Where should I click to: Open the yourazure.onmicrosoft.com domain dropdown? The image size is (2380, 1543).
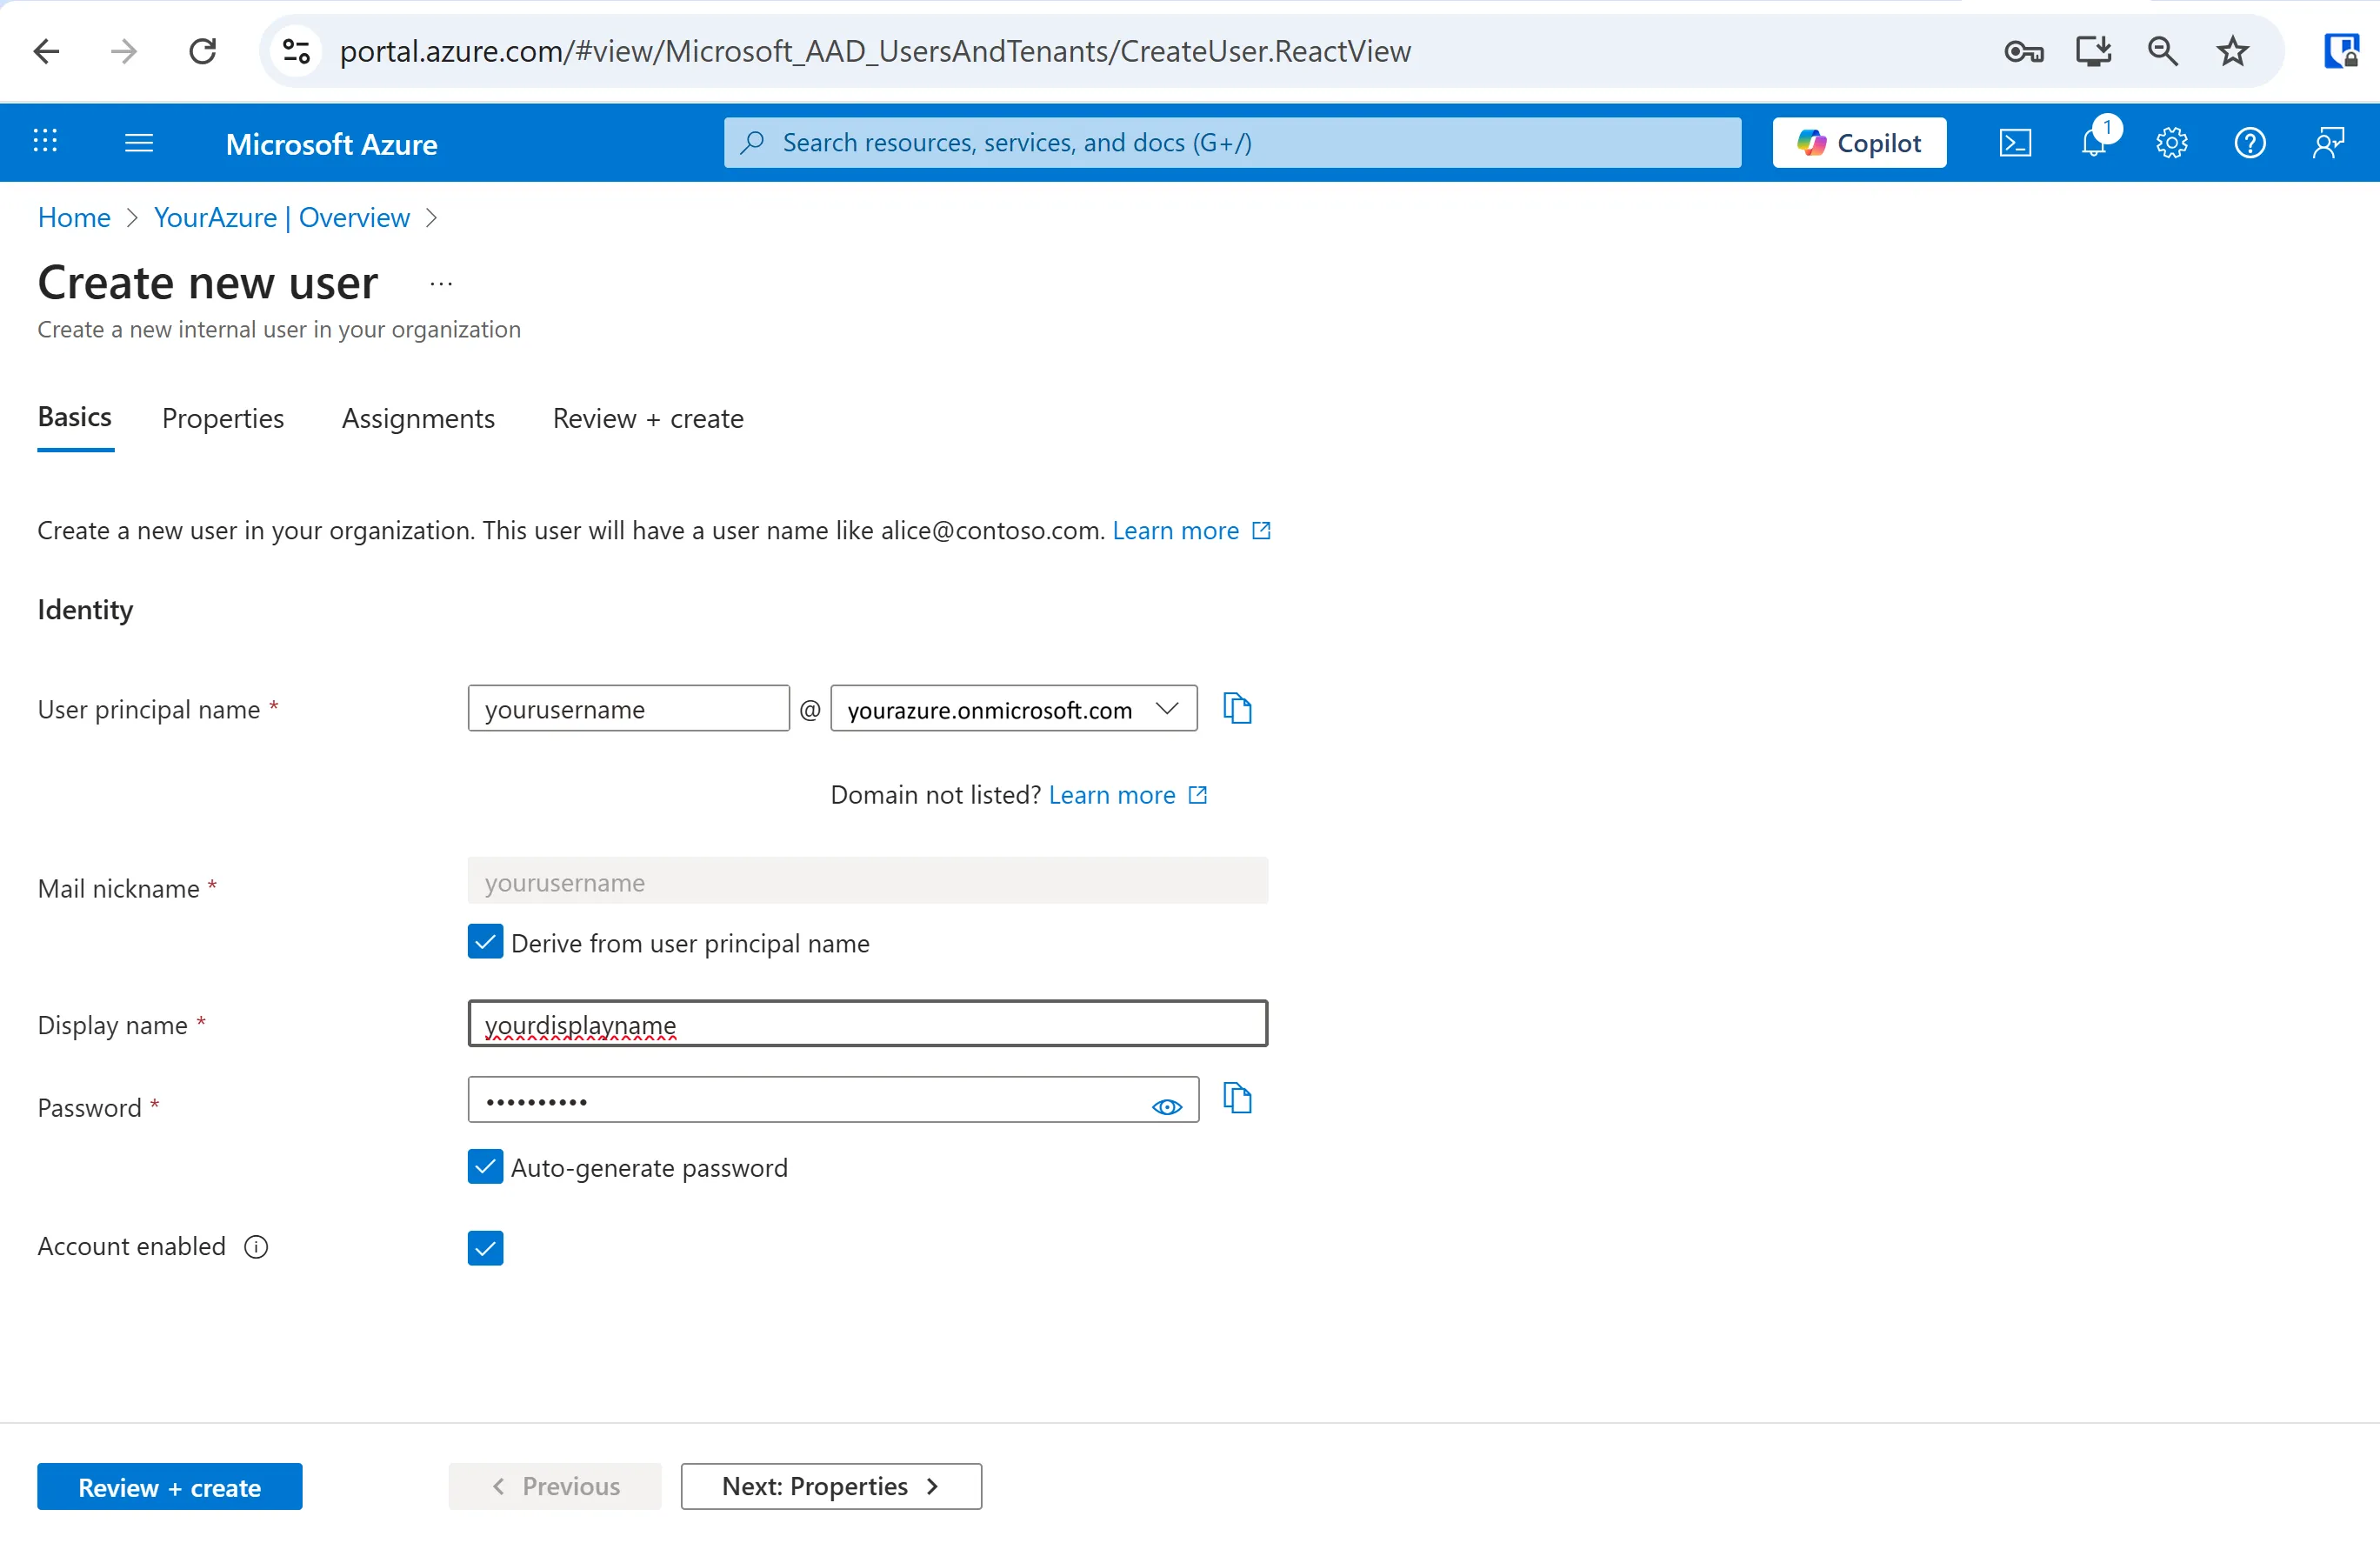click(x=1013, y=708)
